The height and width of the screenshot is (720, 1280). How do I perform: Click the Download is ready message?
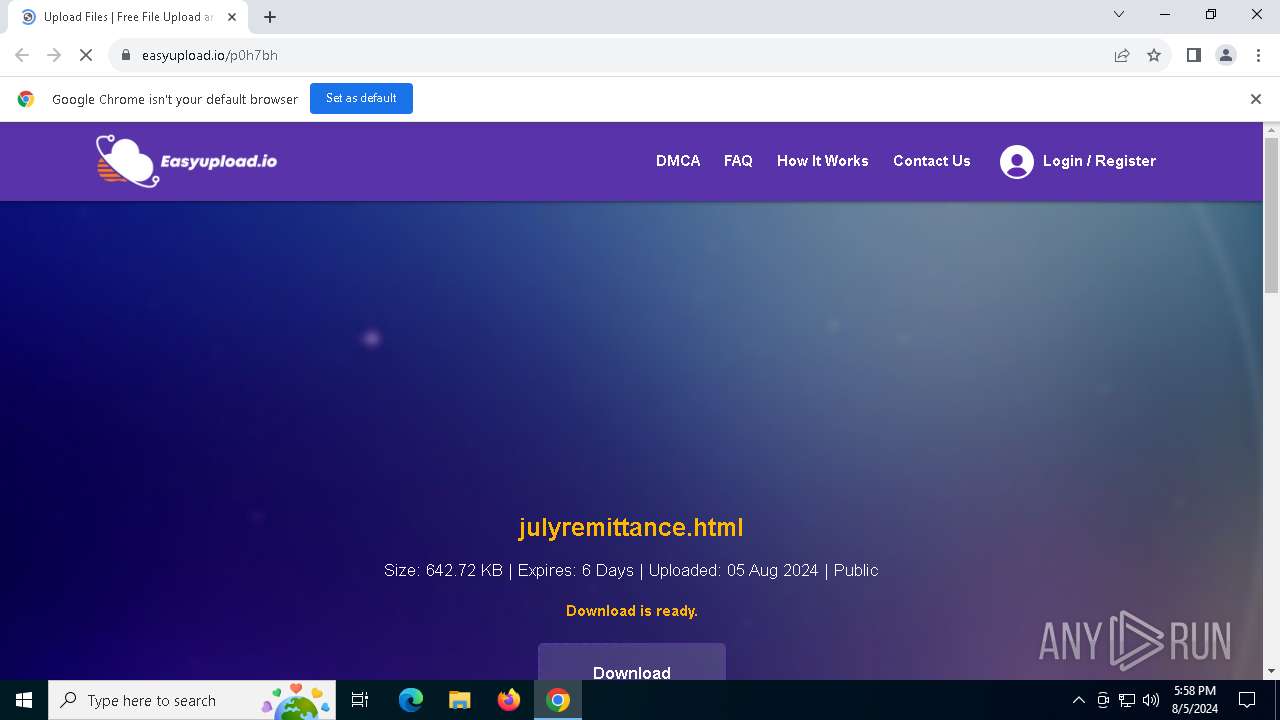(632, 611)
